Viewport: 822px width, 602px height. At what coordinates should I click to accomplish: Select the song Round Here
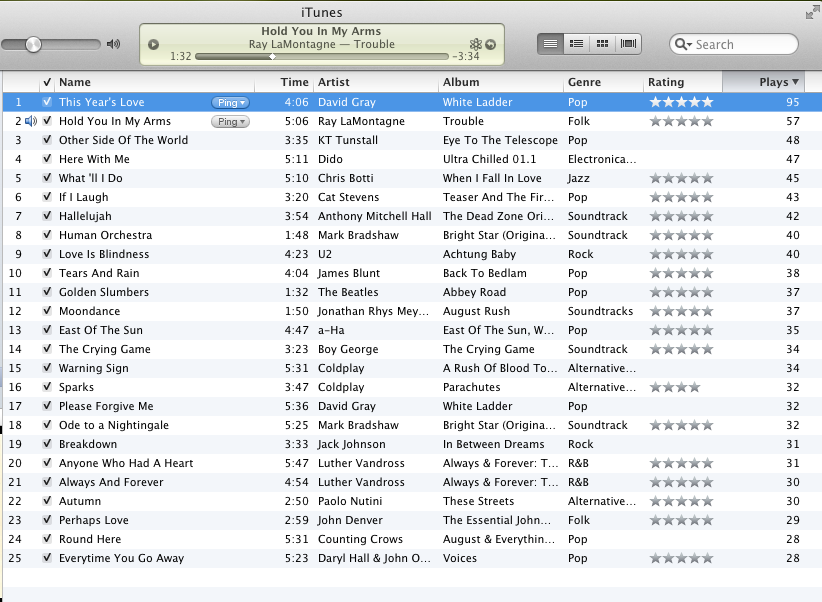[x=90, y=539]
